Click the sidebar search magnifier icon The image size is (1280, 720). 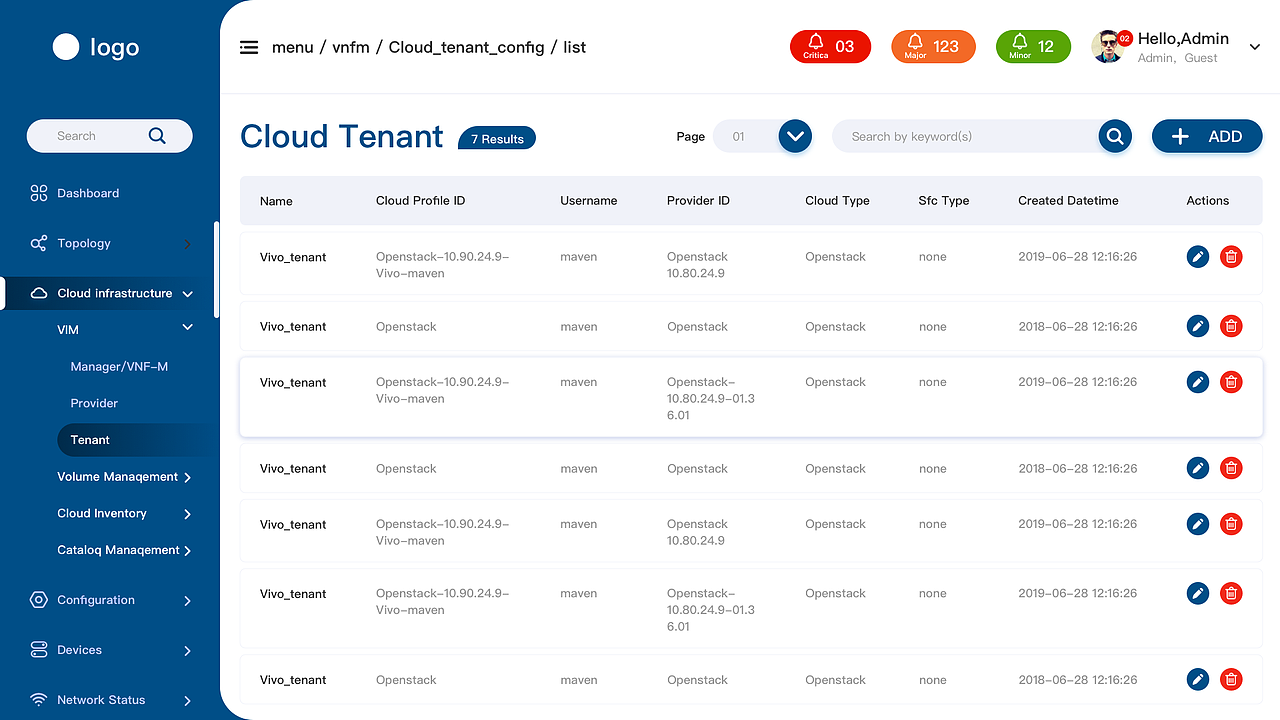click(157, 136)
